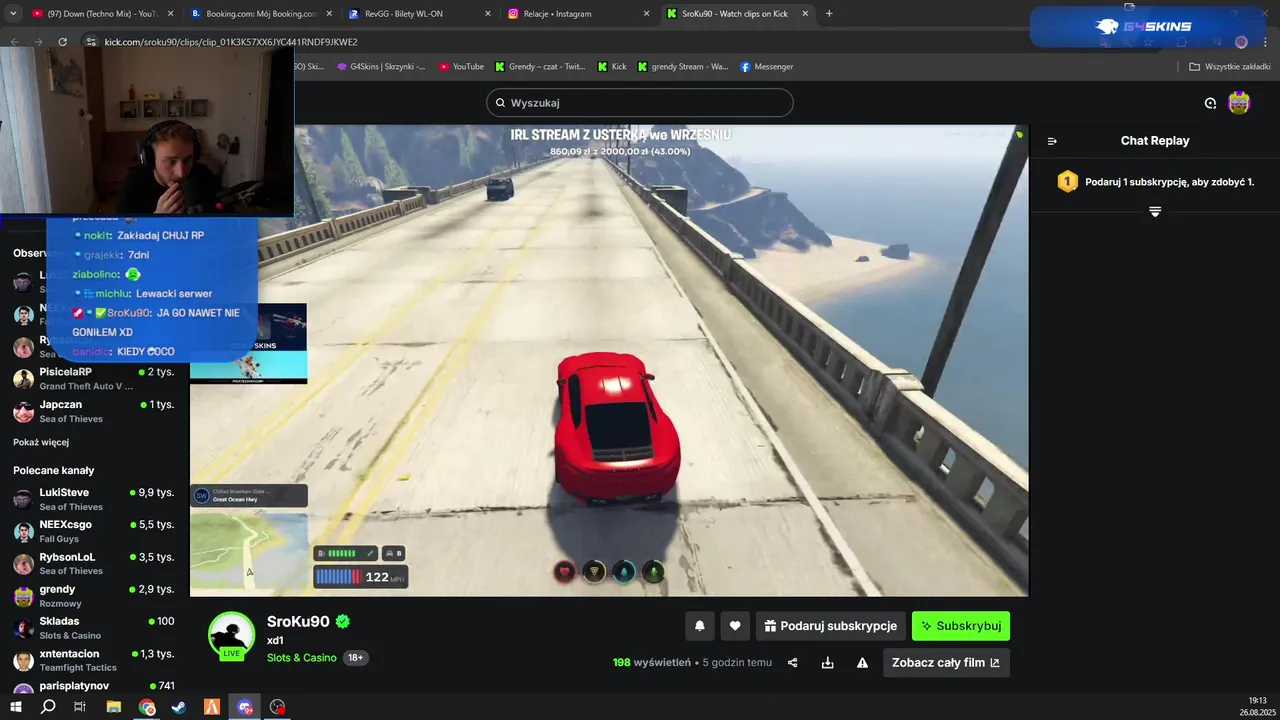Open the Skladas recommended channel
The image size is (1280, 720).
click(x=94, y=628)
